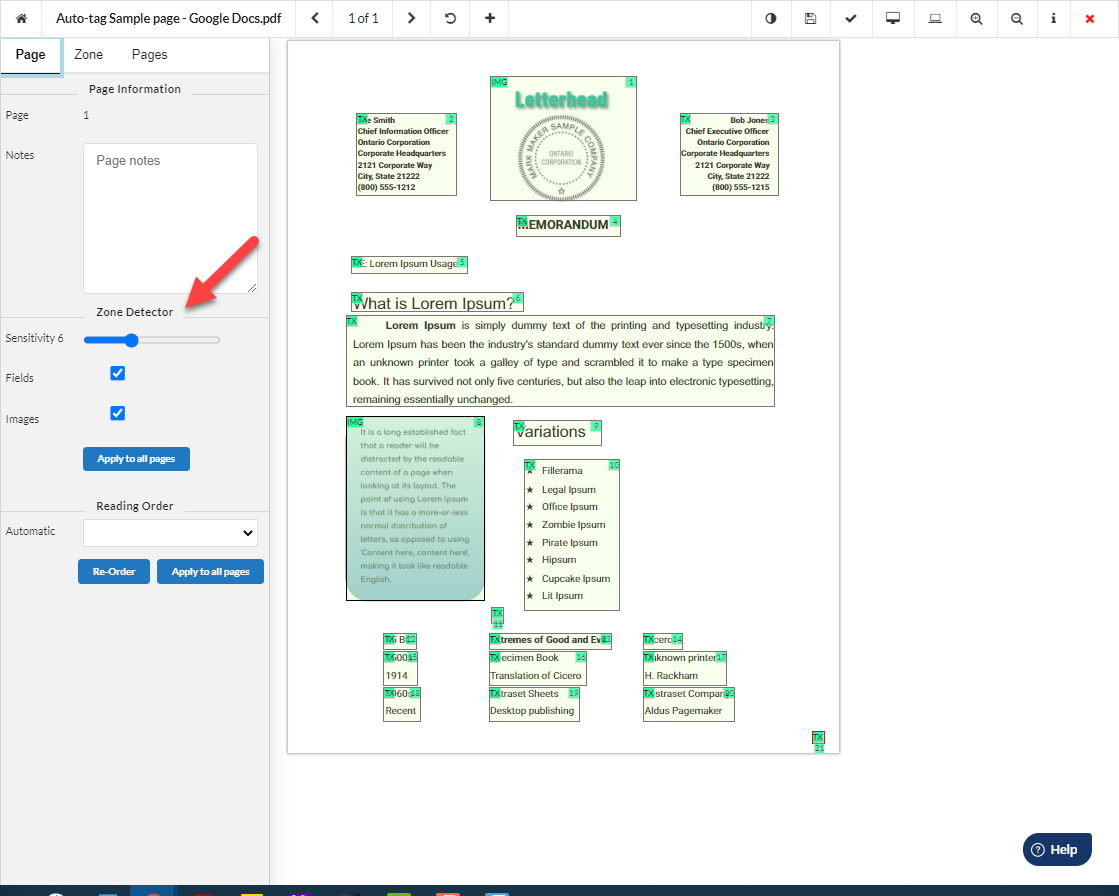This screenshot has height=896, width=1119.
Task: Open document info with the i icon
Action: (x=1053, y=18)
